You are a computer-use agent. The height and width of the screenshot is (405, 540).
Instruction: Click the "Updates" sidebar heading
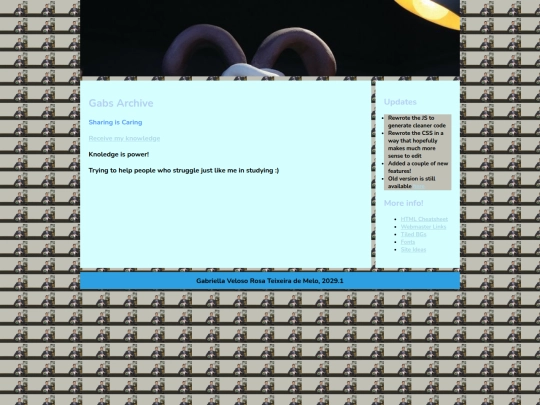(400, 102)
